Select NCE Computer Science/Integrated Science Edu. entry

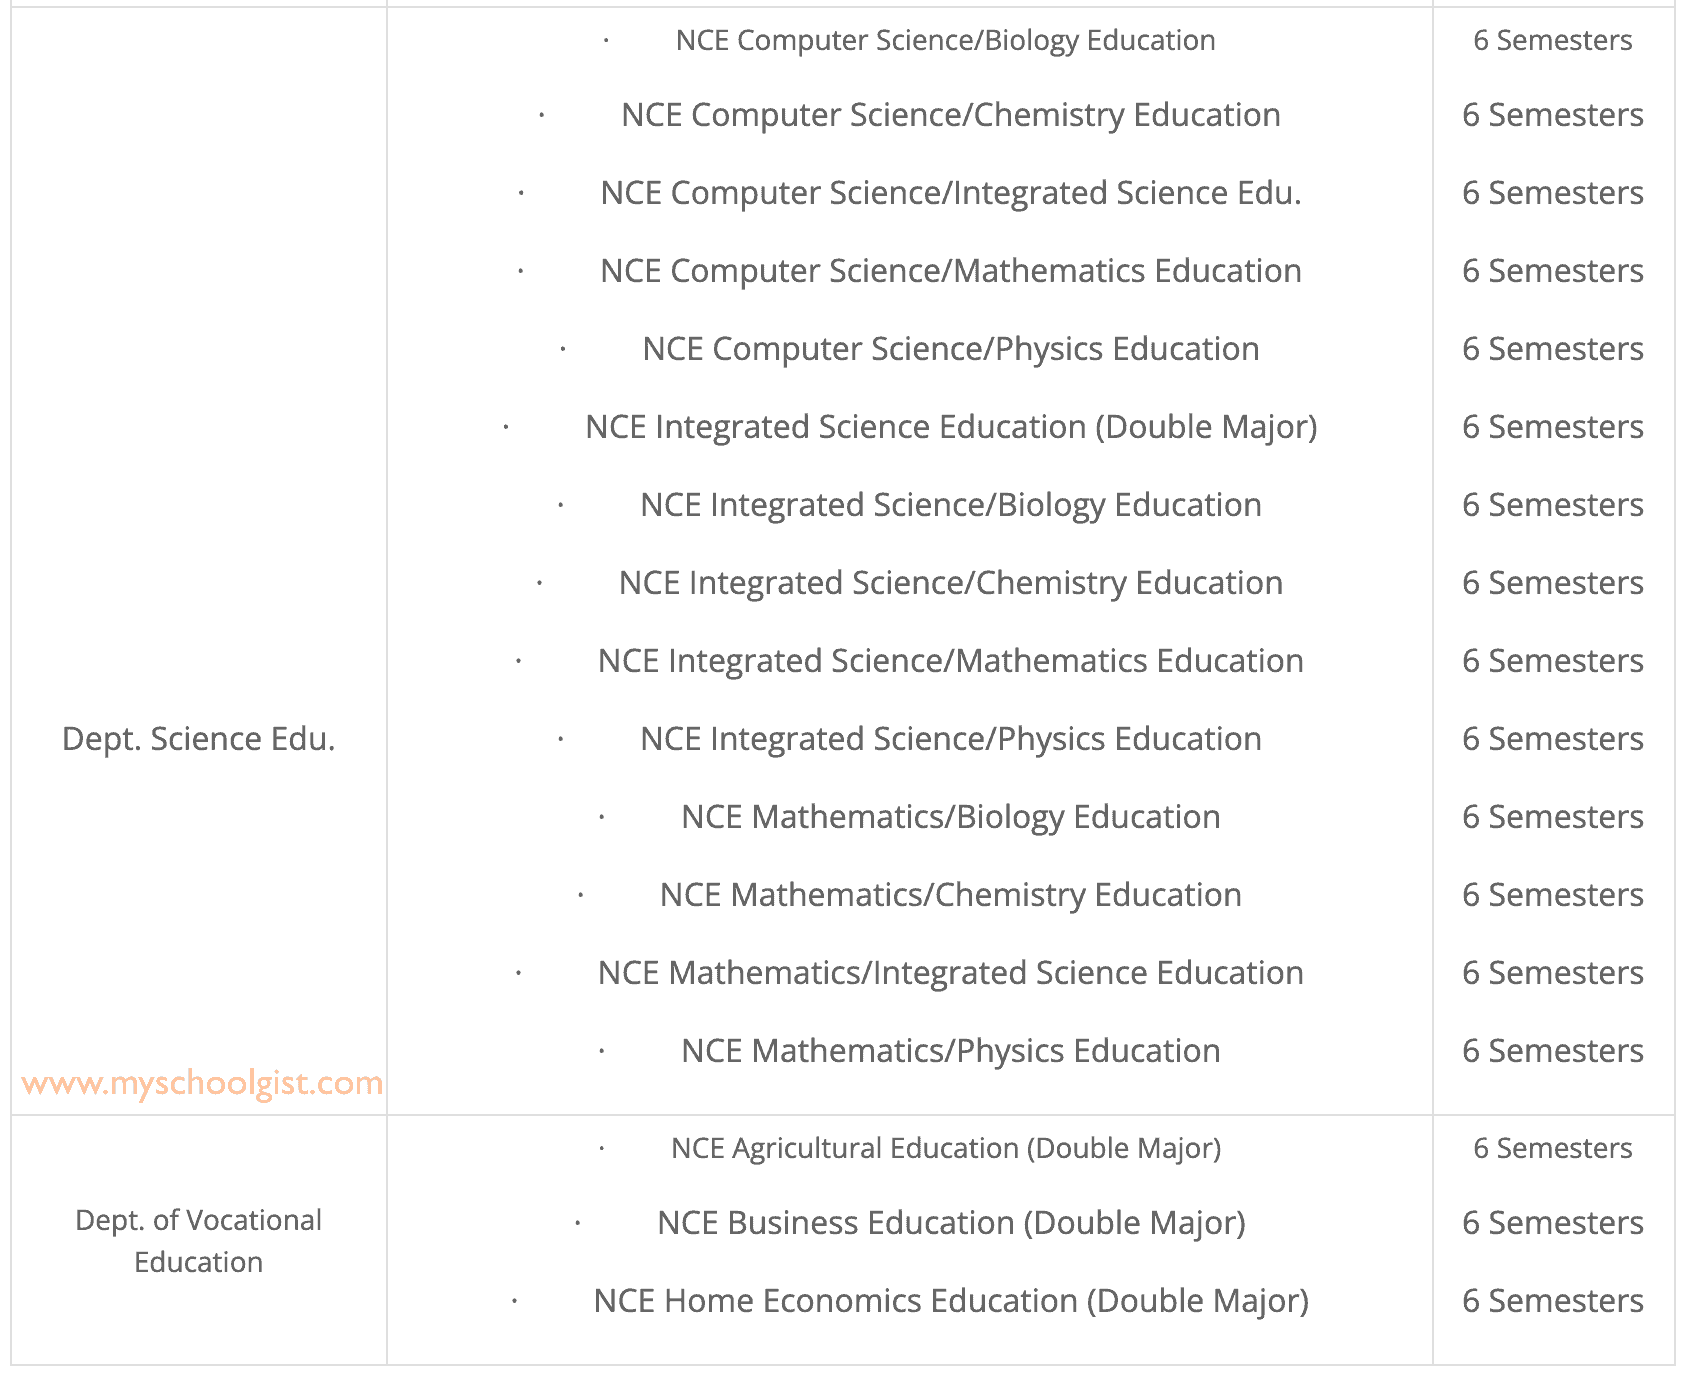tap(950, 193)
